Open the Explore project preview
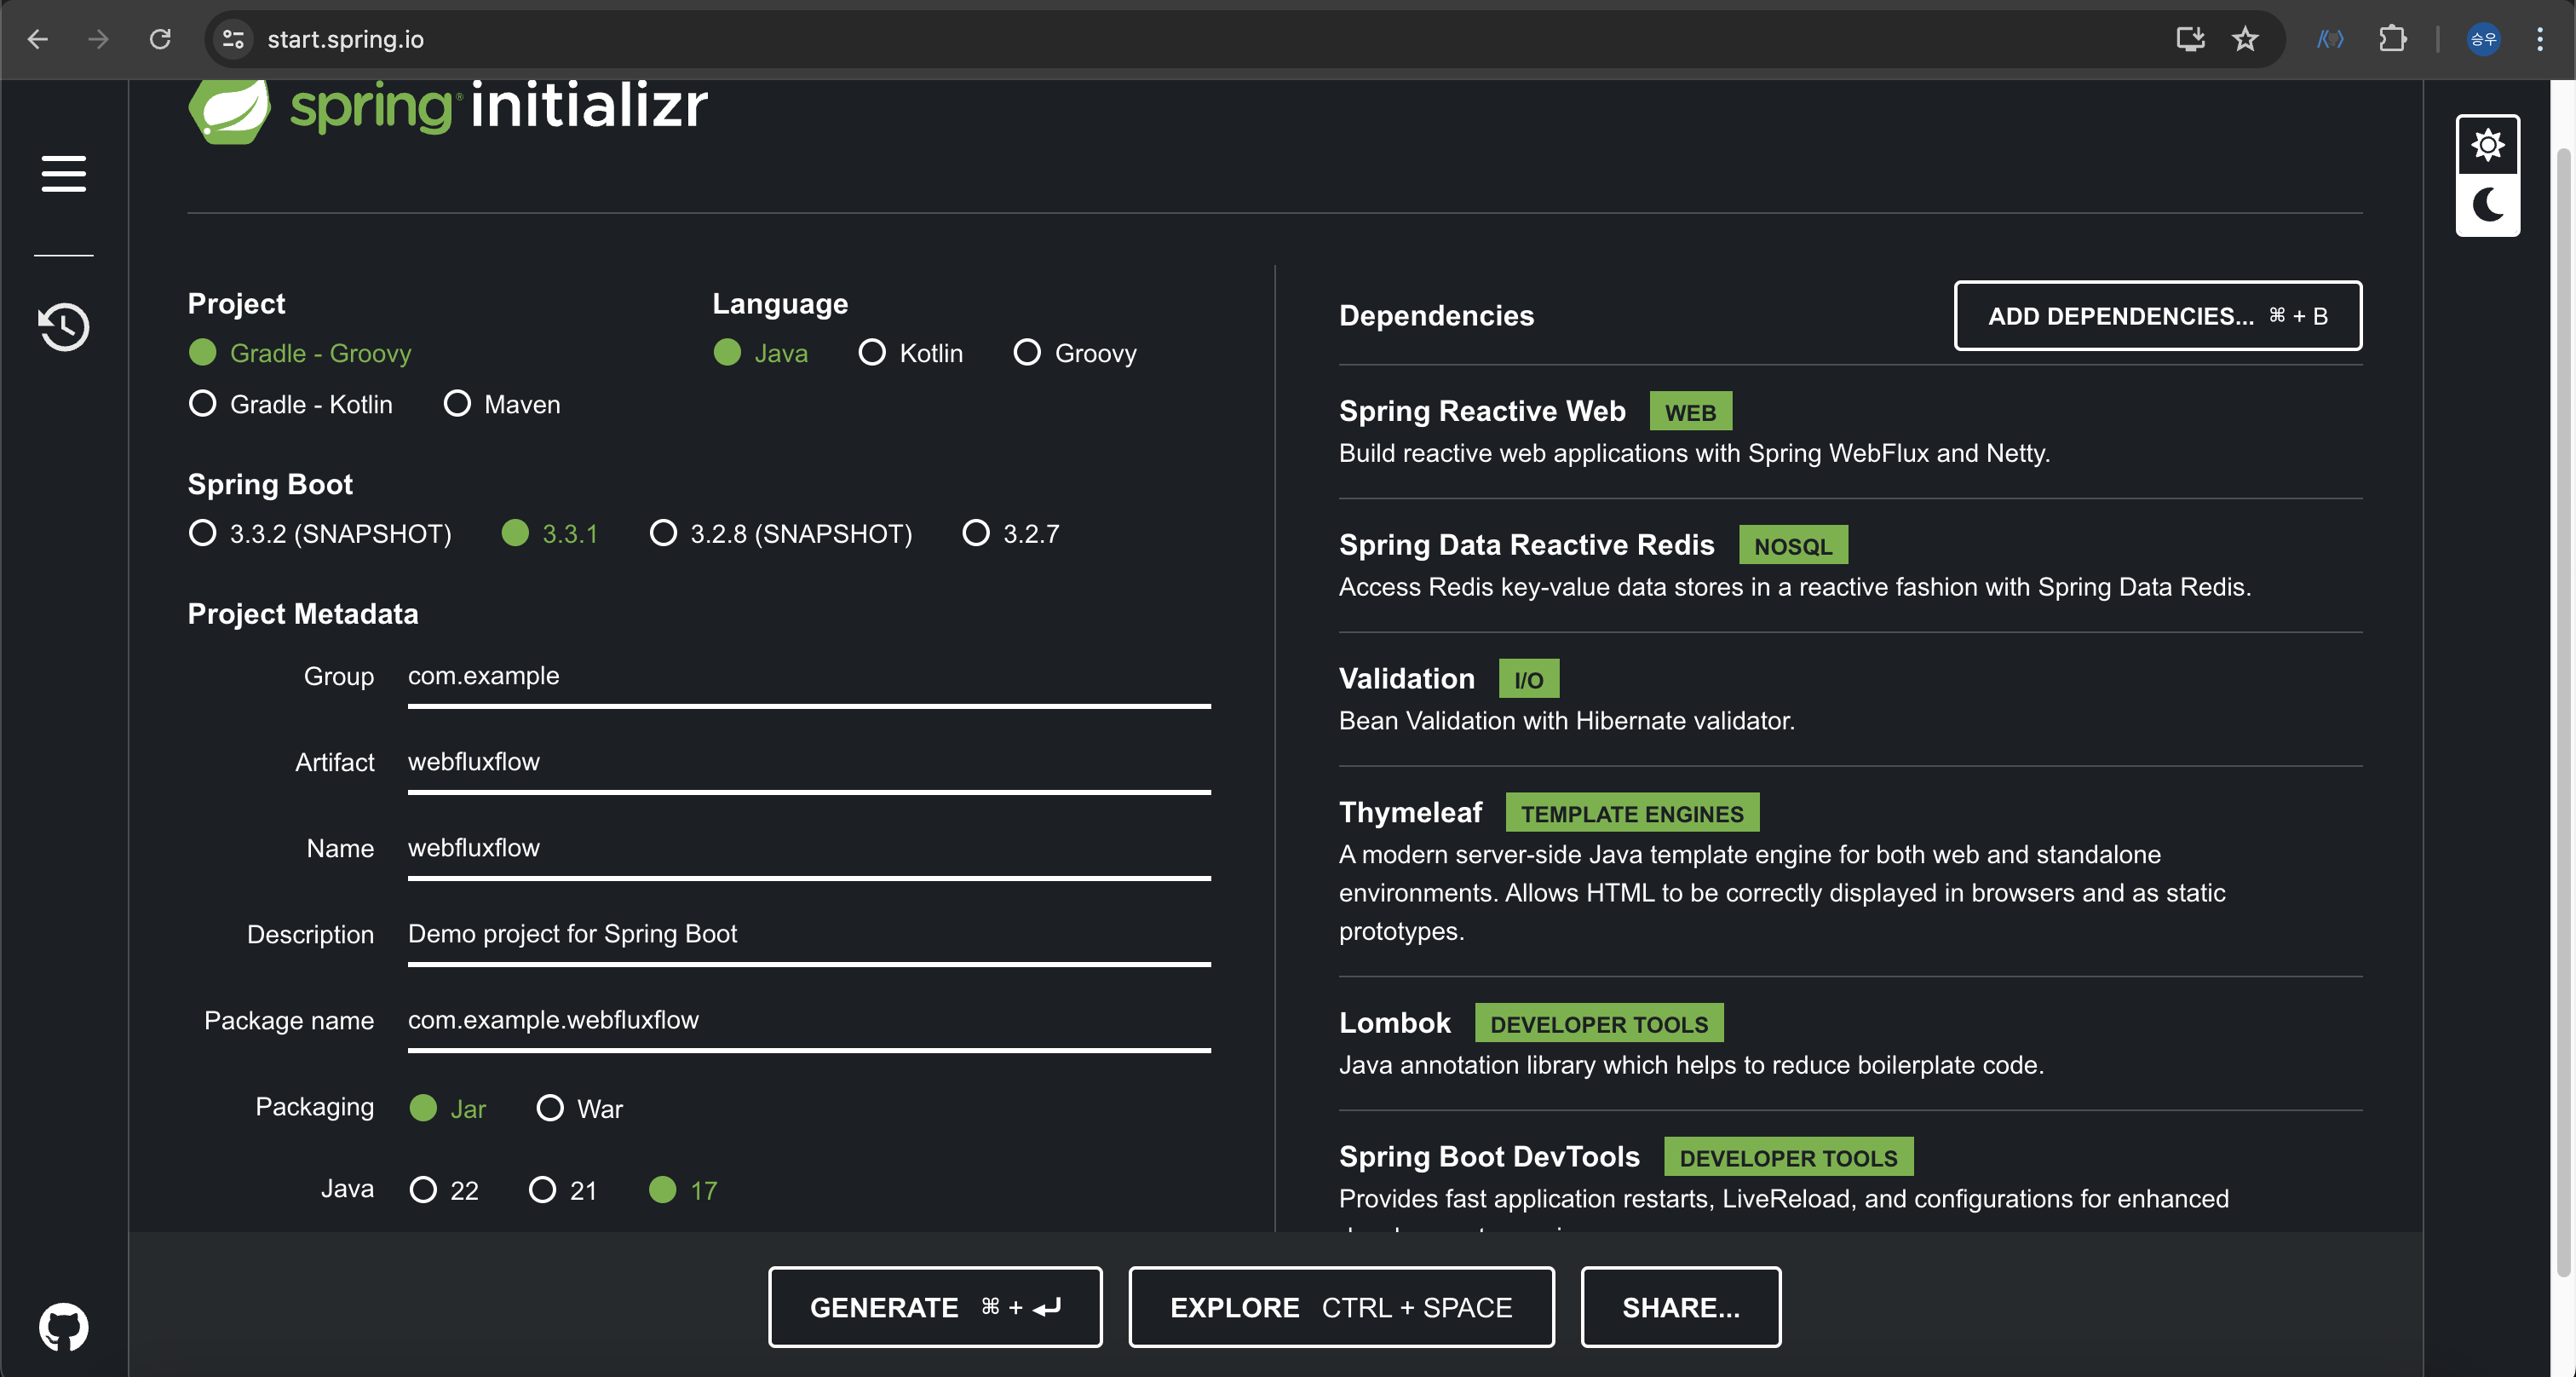2576x1377 pixels. click(x=1340, y=1307)
